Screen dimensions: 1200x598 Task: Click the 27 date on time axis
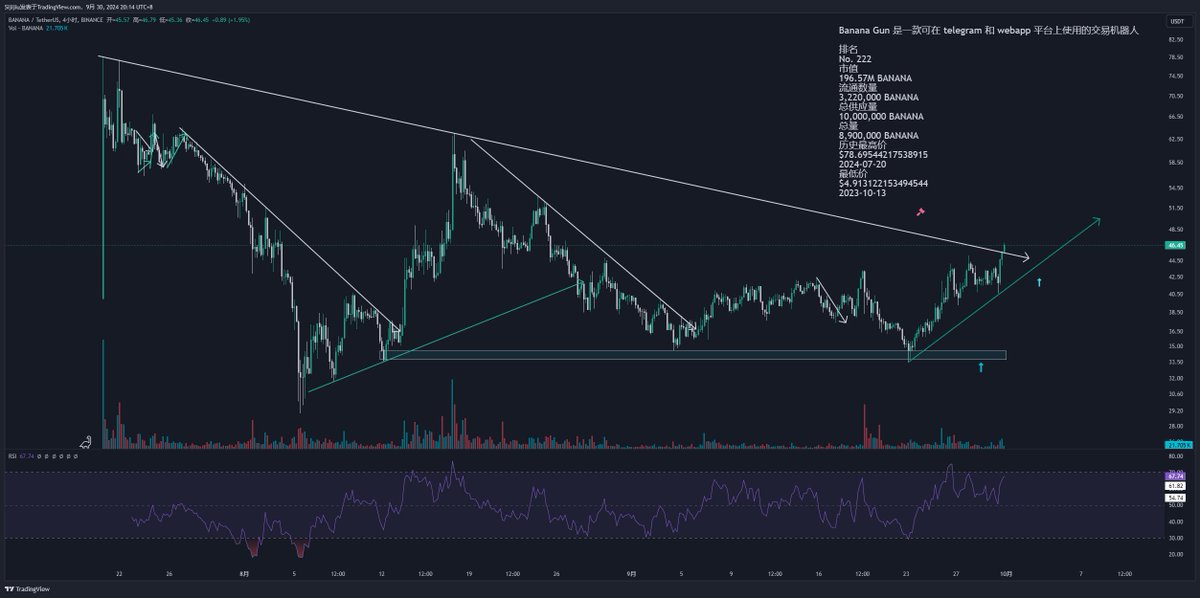tap(957, 574)
